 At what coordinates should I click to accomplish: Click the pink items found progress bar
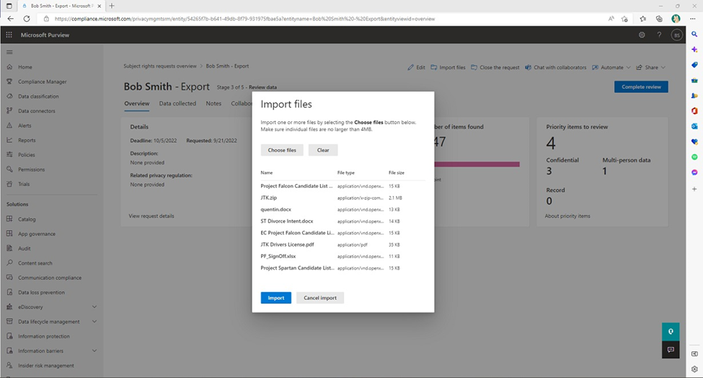[477, 165]
